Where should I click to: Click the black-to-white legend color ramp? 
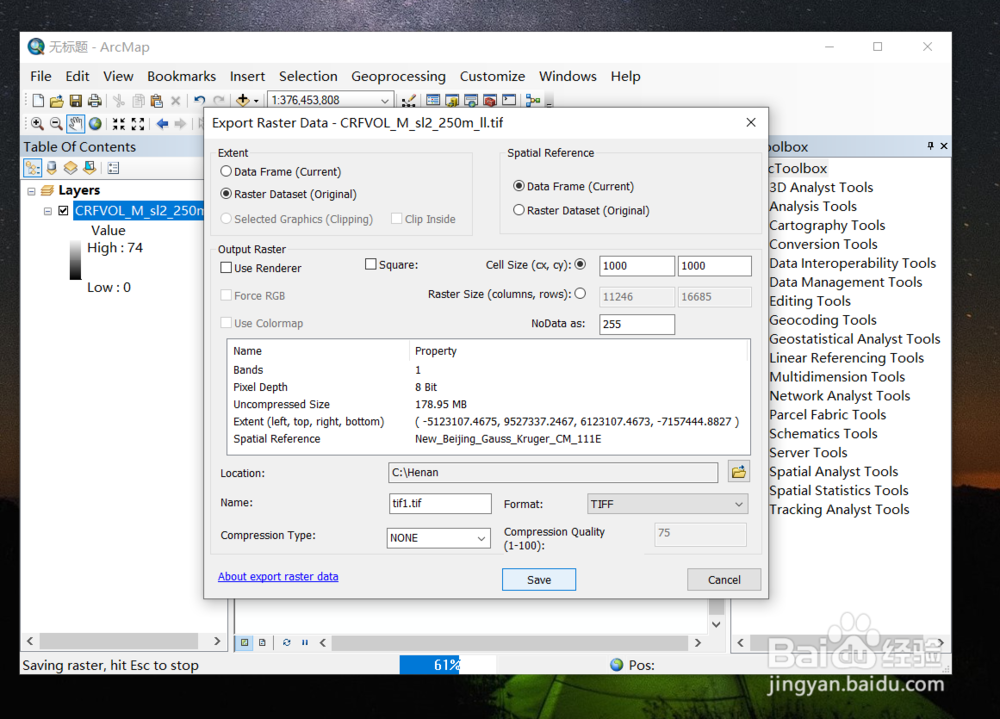click(x=75, y=260)
